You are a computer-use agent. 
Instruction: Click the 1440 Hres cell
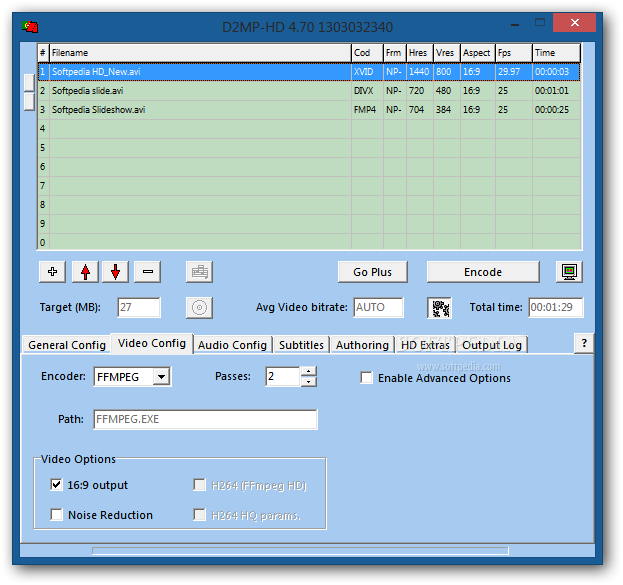coord(420,72)
